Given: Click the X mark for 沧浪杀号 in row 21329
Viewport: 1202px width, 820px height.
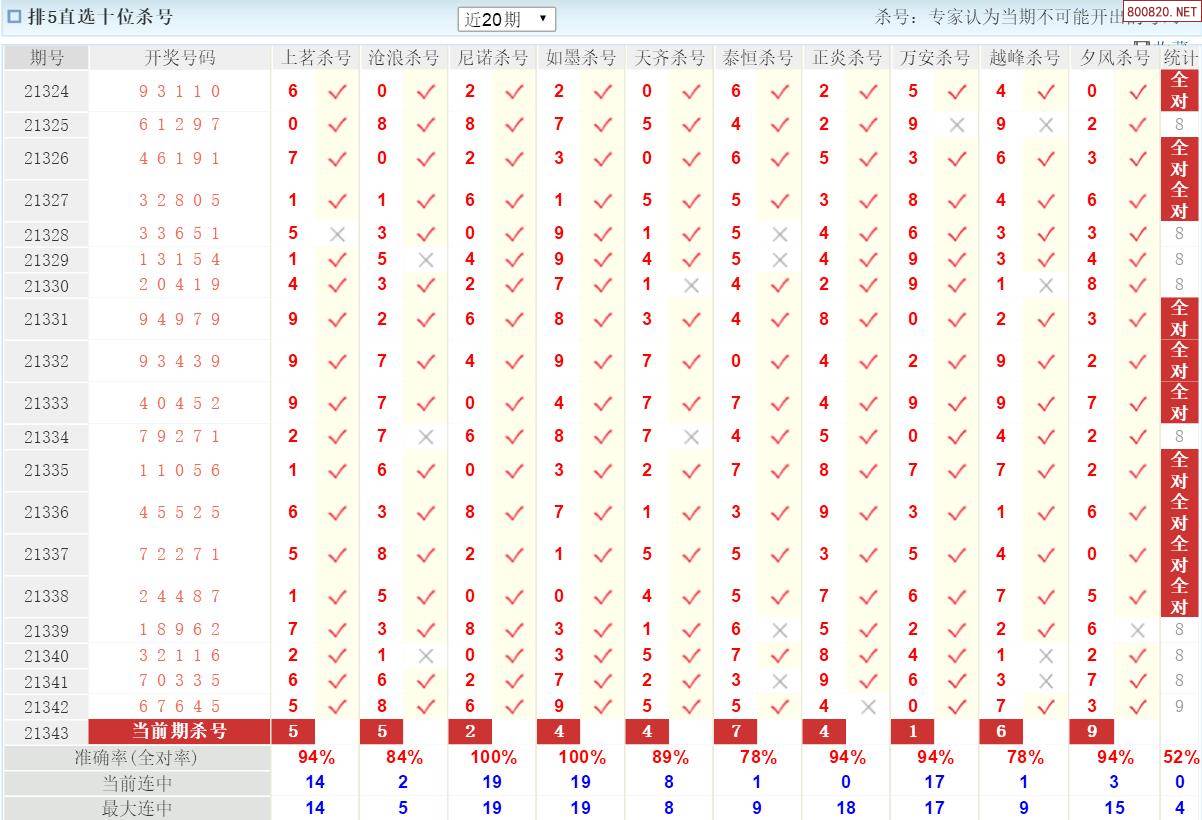Looking at the screenshot, I should [x=426, y=260].
